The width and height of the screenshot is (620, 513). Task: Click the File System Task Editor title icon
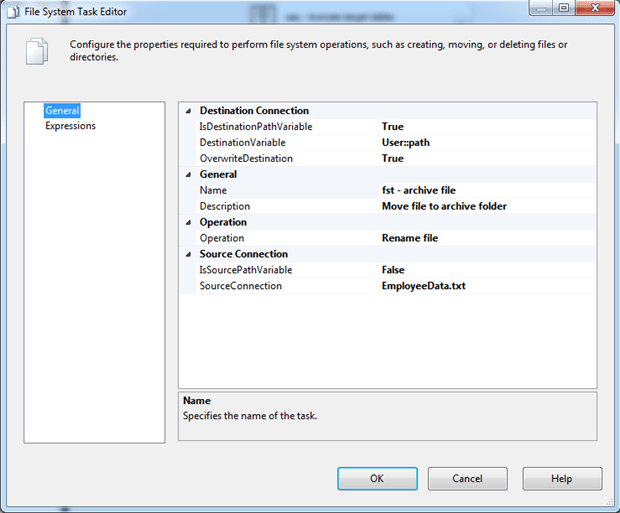(x=12, y=12)
